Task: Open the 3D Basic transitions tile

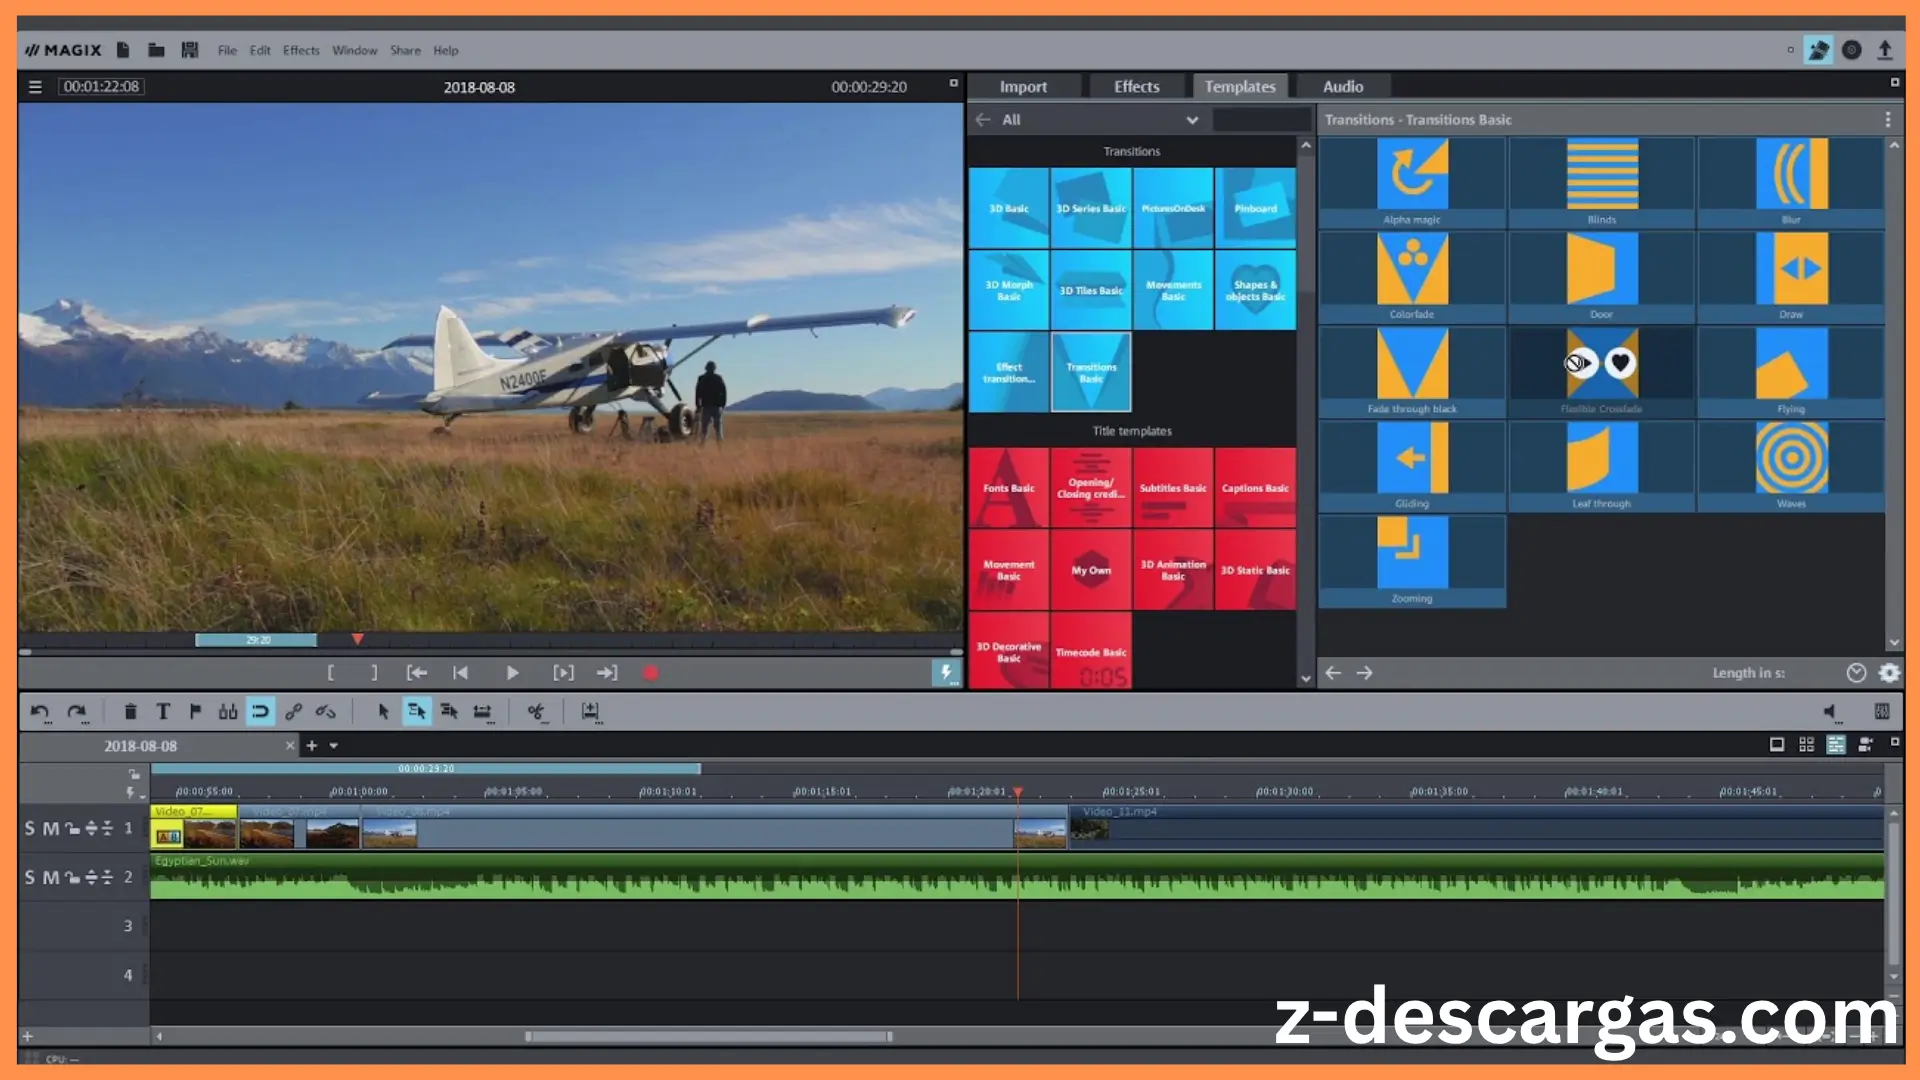Action: click(x=1008, y=208)
